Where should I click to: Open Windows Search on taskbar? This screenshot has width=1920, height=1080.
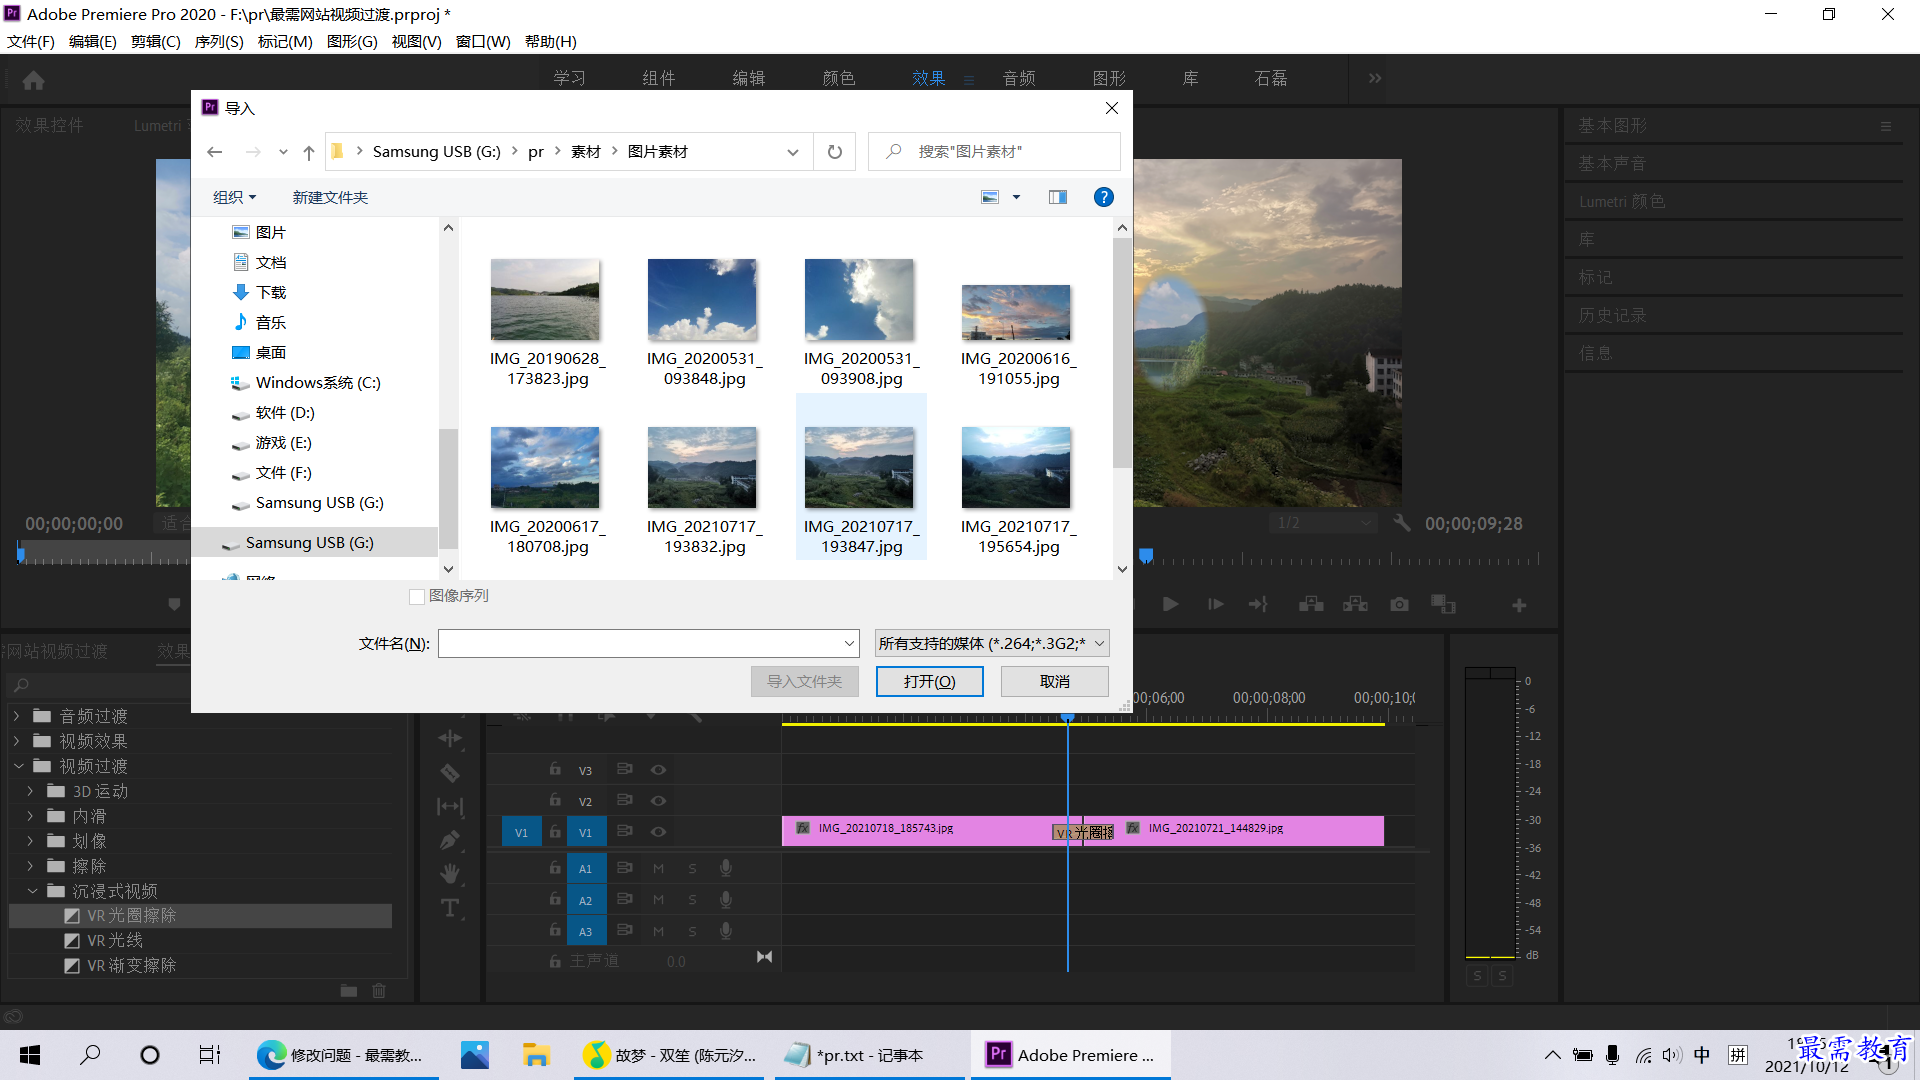coord(90,1055)
